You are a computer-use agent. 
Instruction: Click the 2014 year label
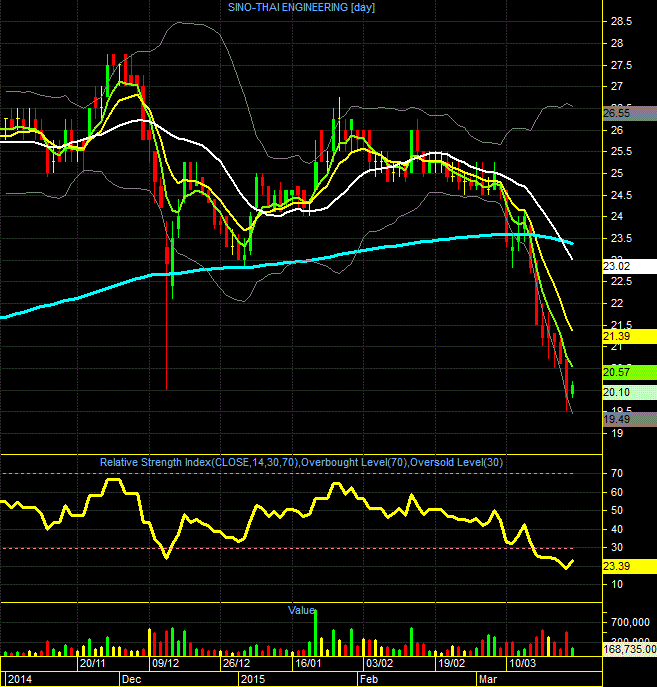(20, 680)
